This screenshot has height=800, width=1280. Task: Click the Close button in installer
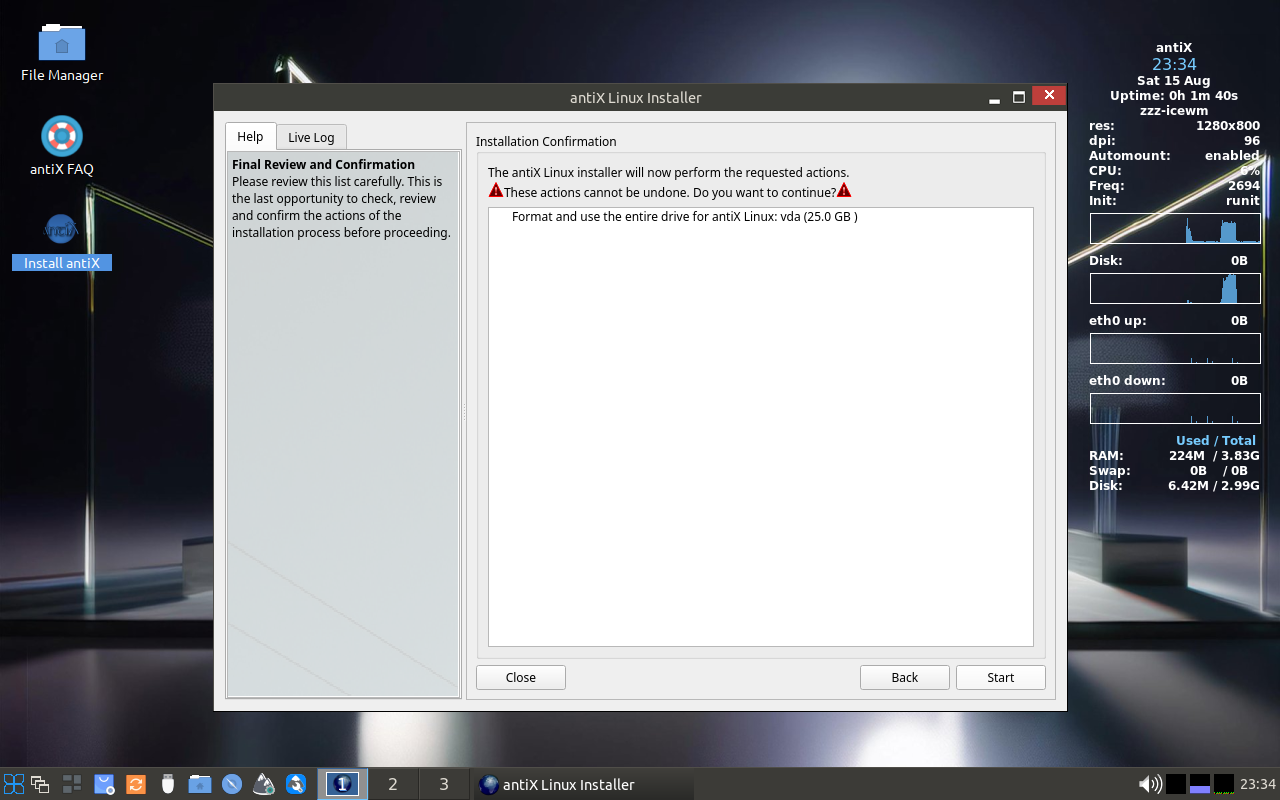click(x=521, y=677)
